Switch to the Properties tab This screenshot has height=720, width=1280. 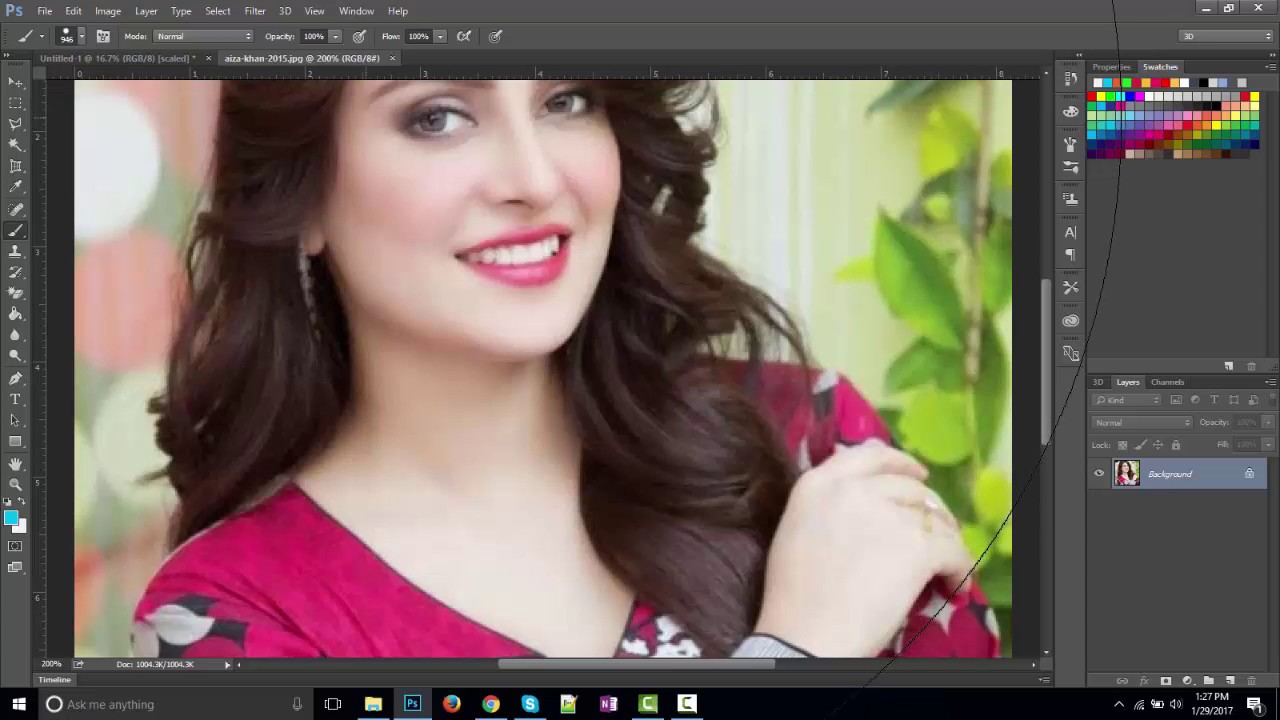pyautogui.click(x=1111, y=67)
